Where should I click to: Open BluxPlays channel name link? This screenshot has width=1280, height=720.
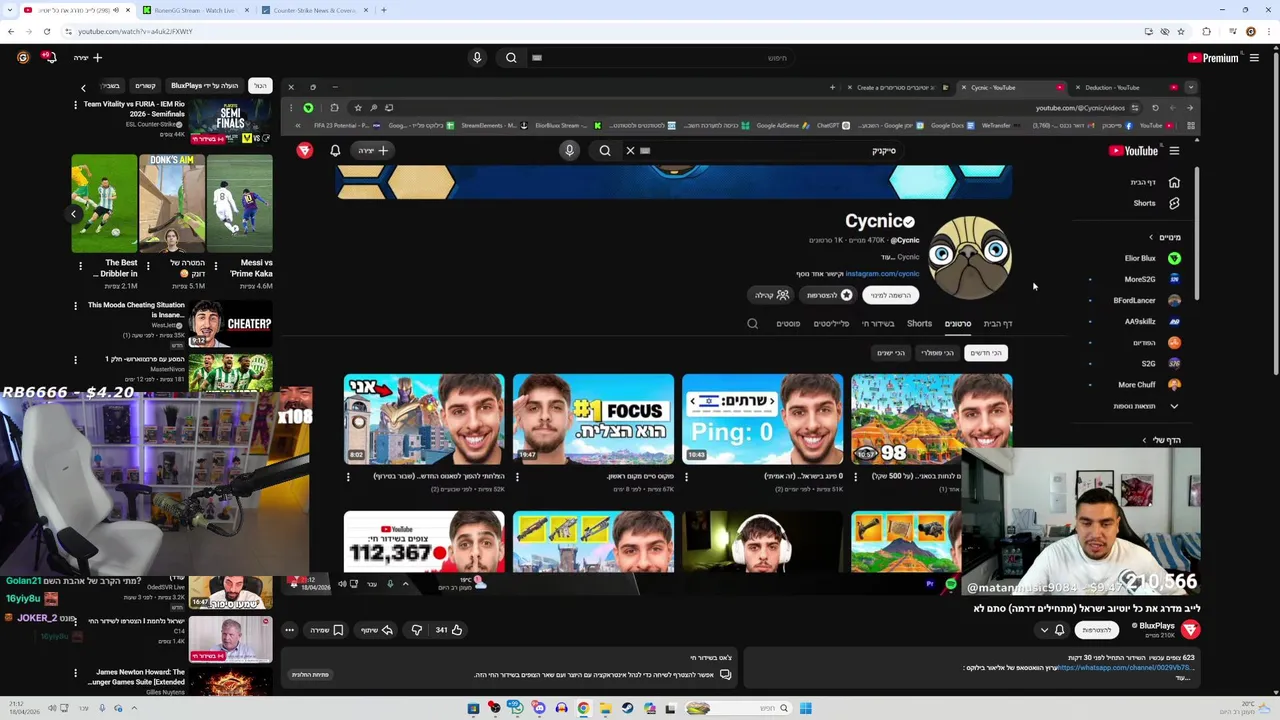pyautogui.click(x=1157, y=626)
